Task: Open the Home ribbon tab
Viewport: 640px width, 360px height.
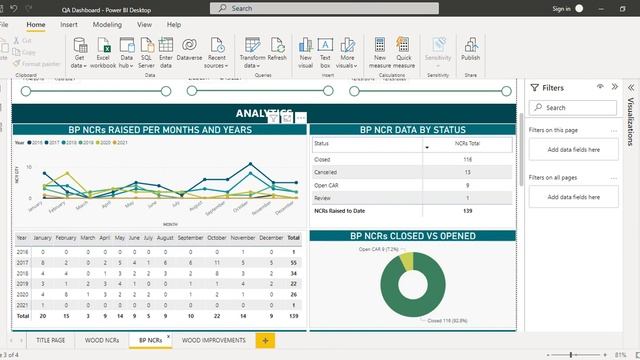Action: pyautogui.click(x=36, y=24)
